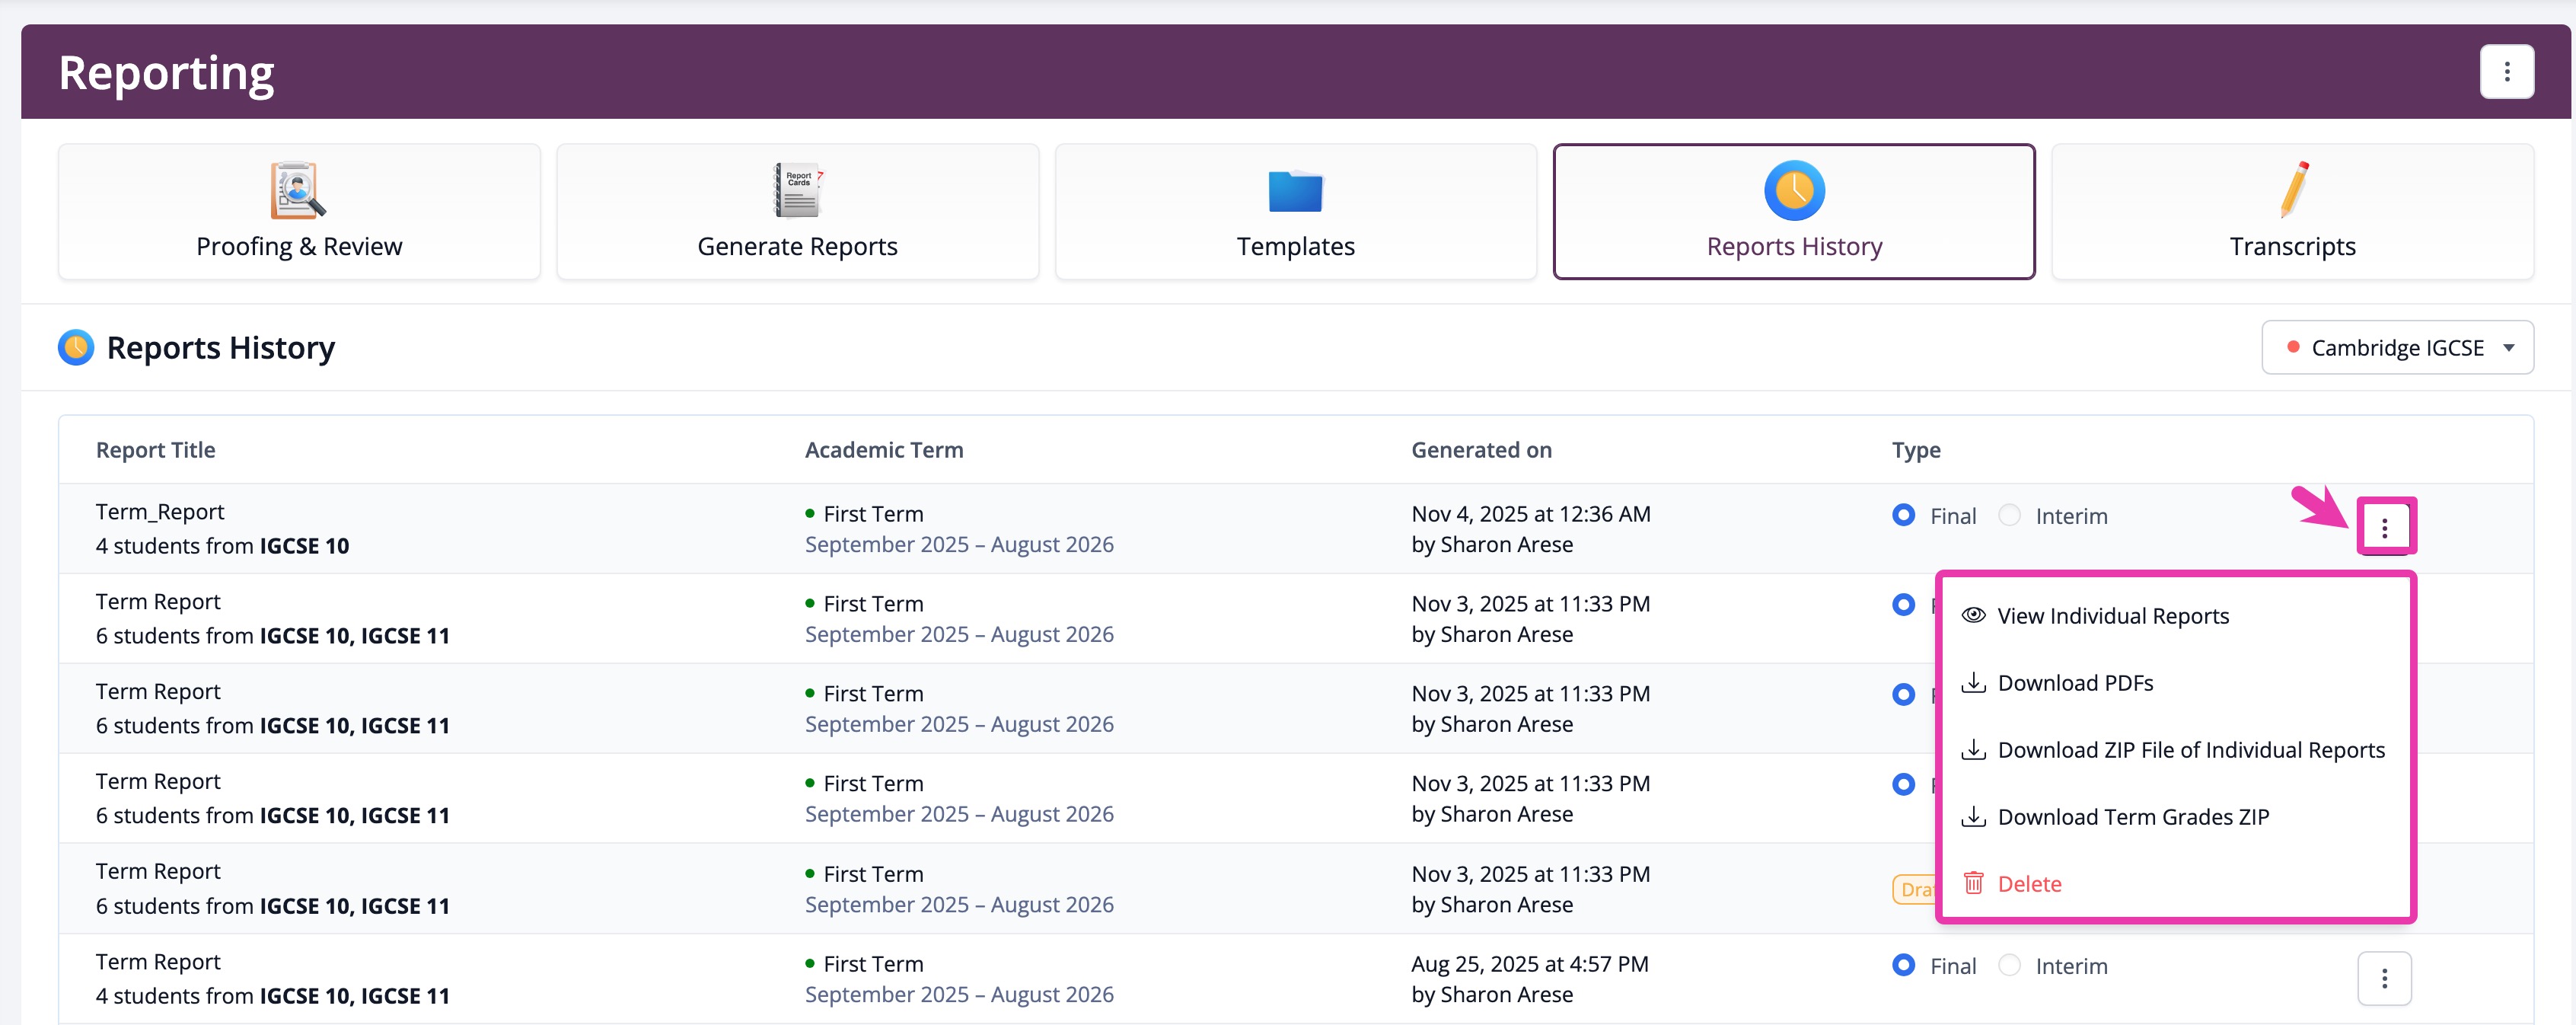The image size is (2576, 1025).
Task: Open the Templates folder
Action: [1295, 212]
